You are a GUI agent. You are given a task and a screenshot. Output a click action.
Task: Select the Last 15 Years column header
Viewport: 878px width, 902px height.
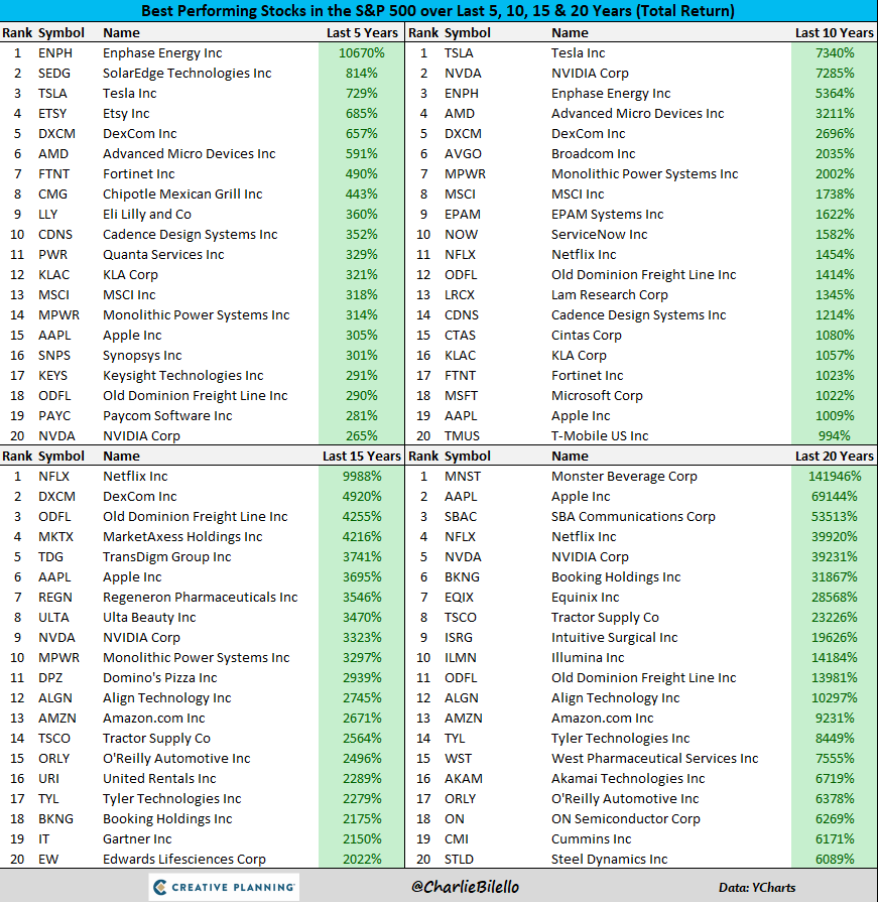pyautogui.click(x=362, y=456)
